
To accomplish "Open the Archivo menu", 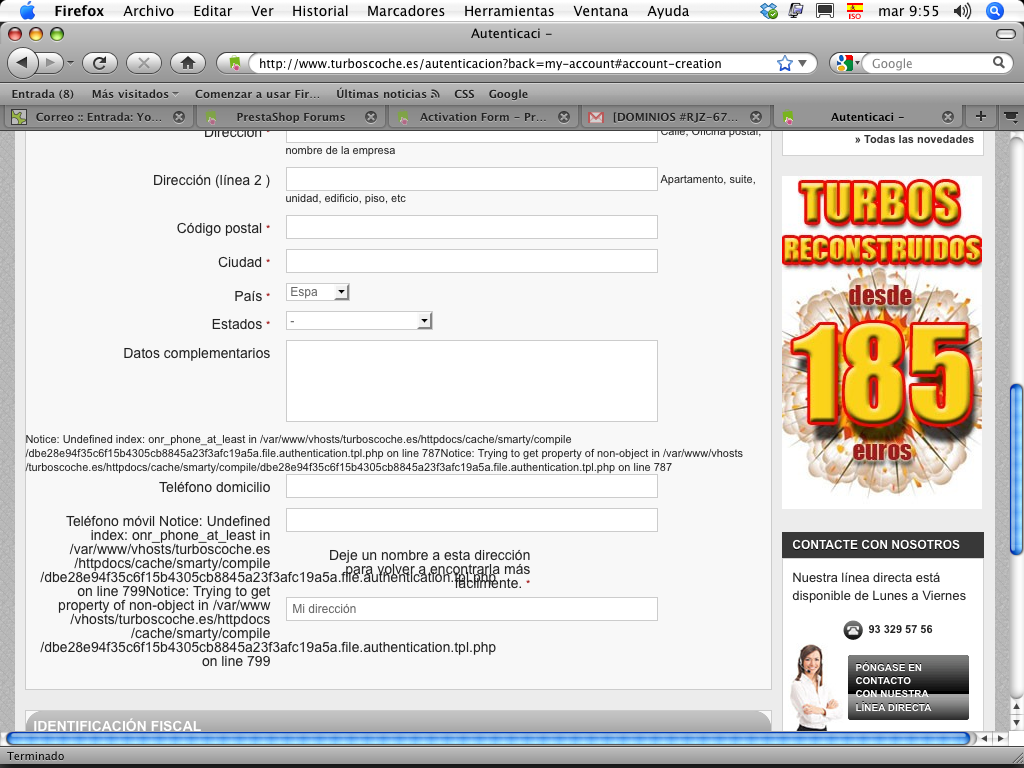I will pyautogui.click(x=148, y=11).
